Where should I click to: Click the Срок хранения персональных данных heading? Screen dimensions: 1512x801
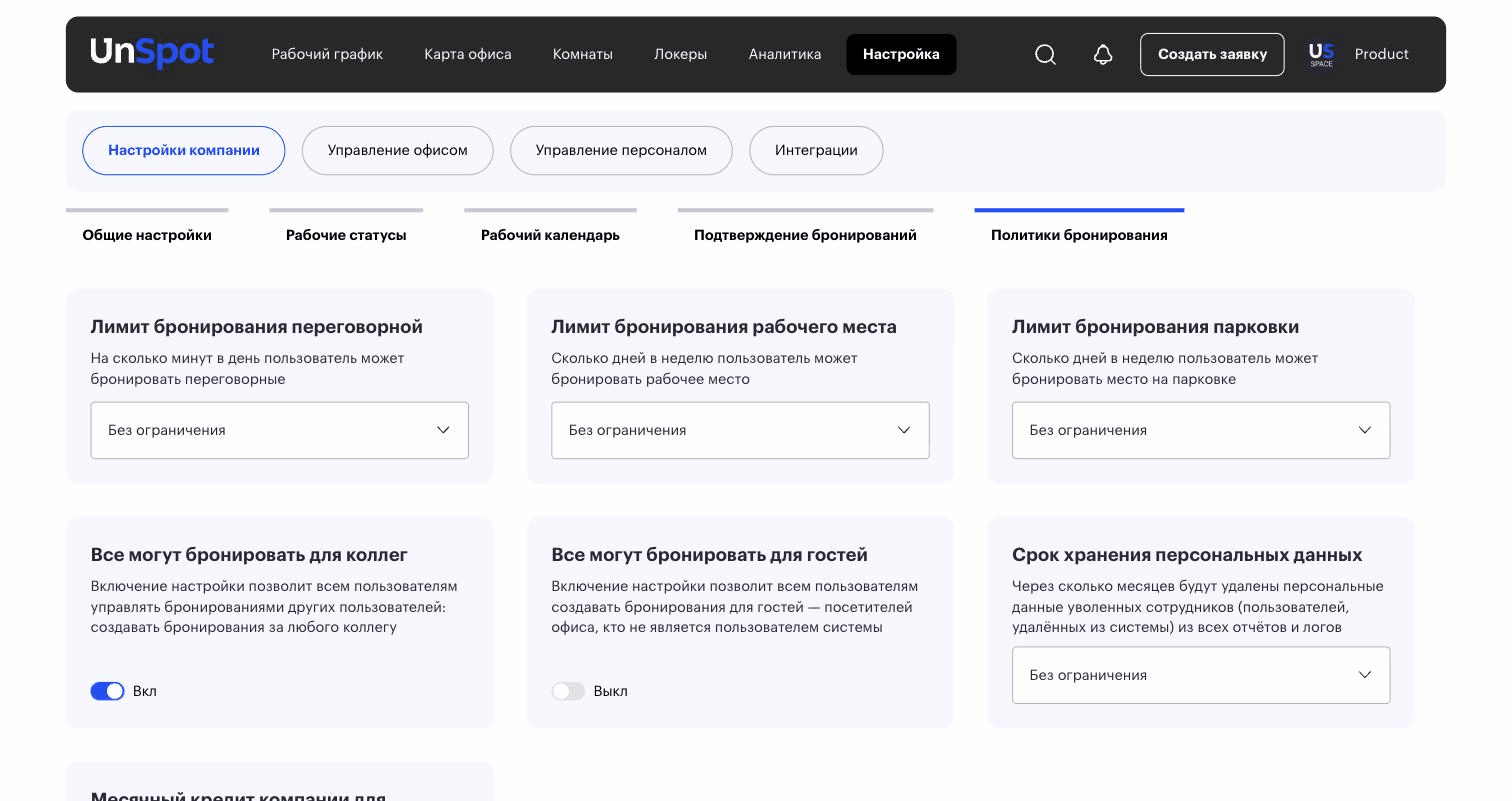(x=1187, y=555)
